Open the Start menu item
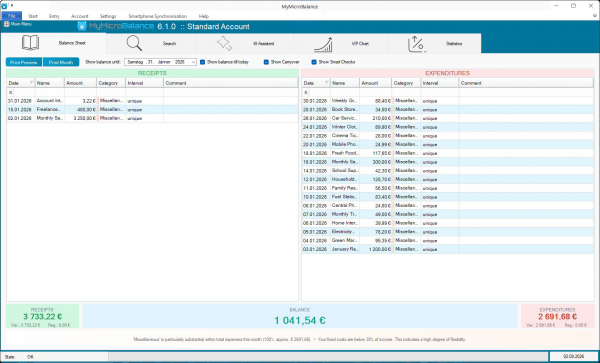Viewport: 600px width, 363px height. [33, 16]
